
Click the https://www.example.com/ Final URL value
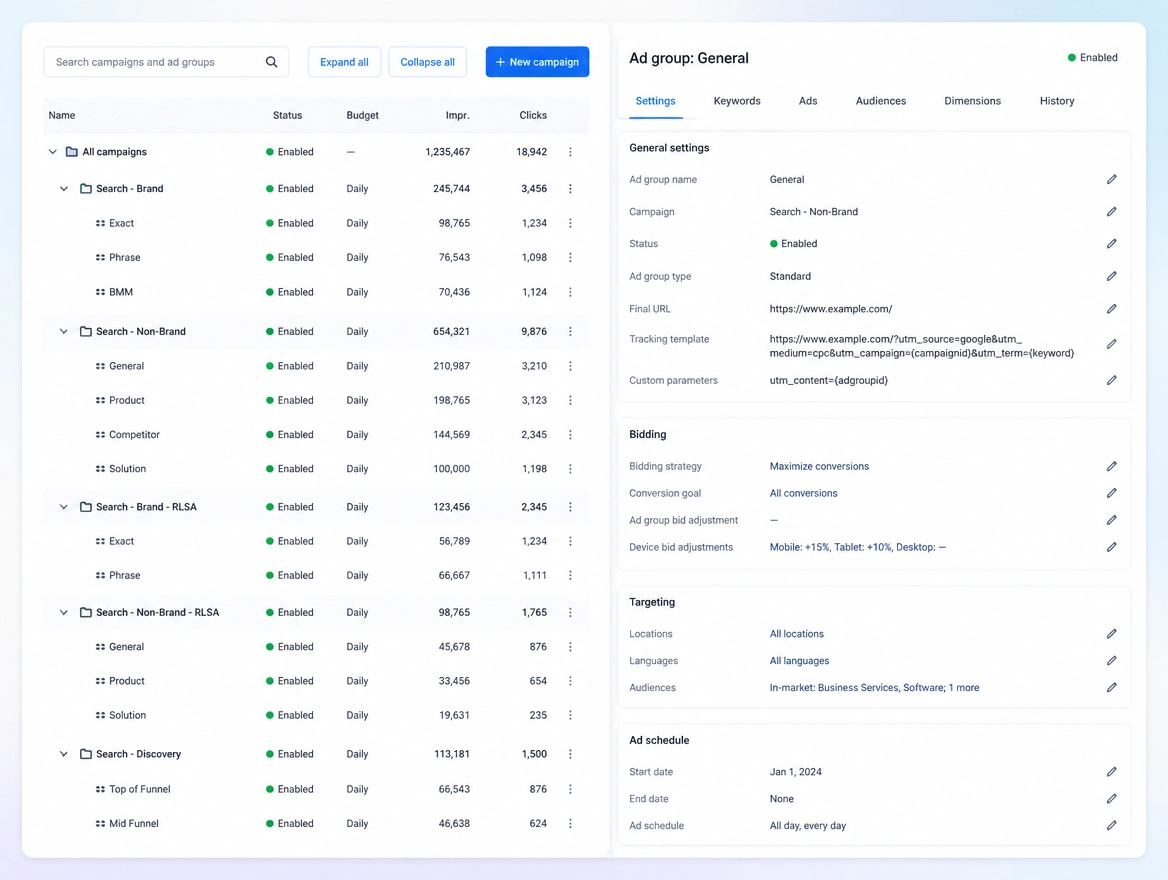[831, 308]
